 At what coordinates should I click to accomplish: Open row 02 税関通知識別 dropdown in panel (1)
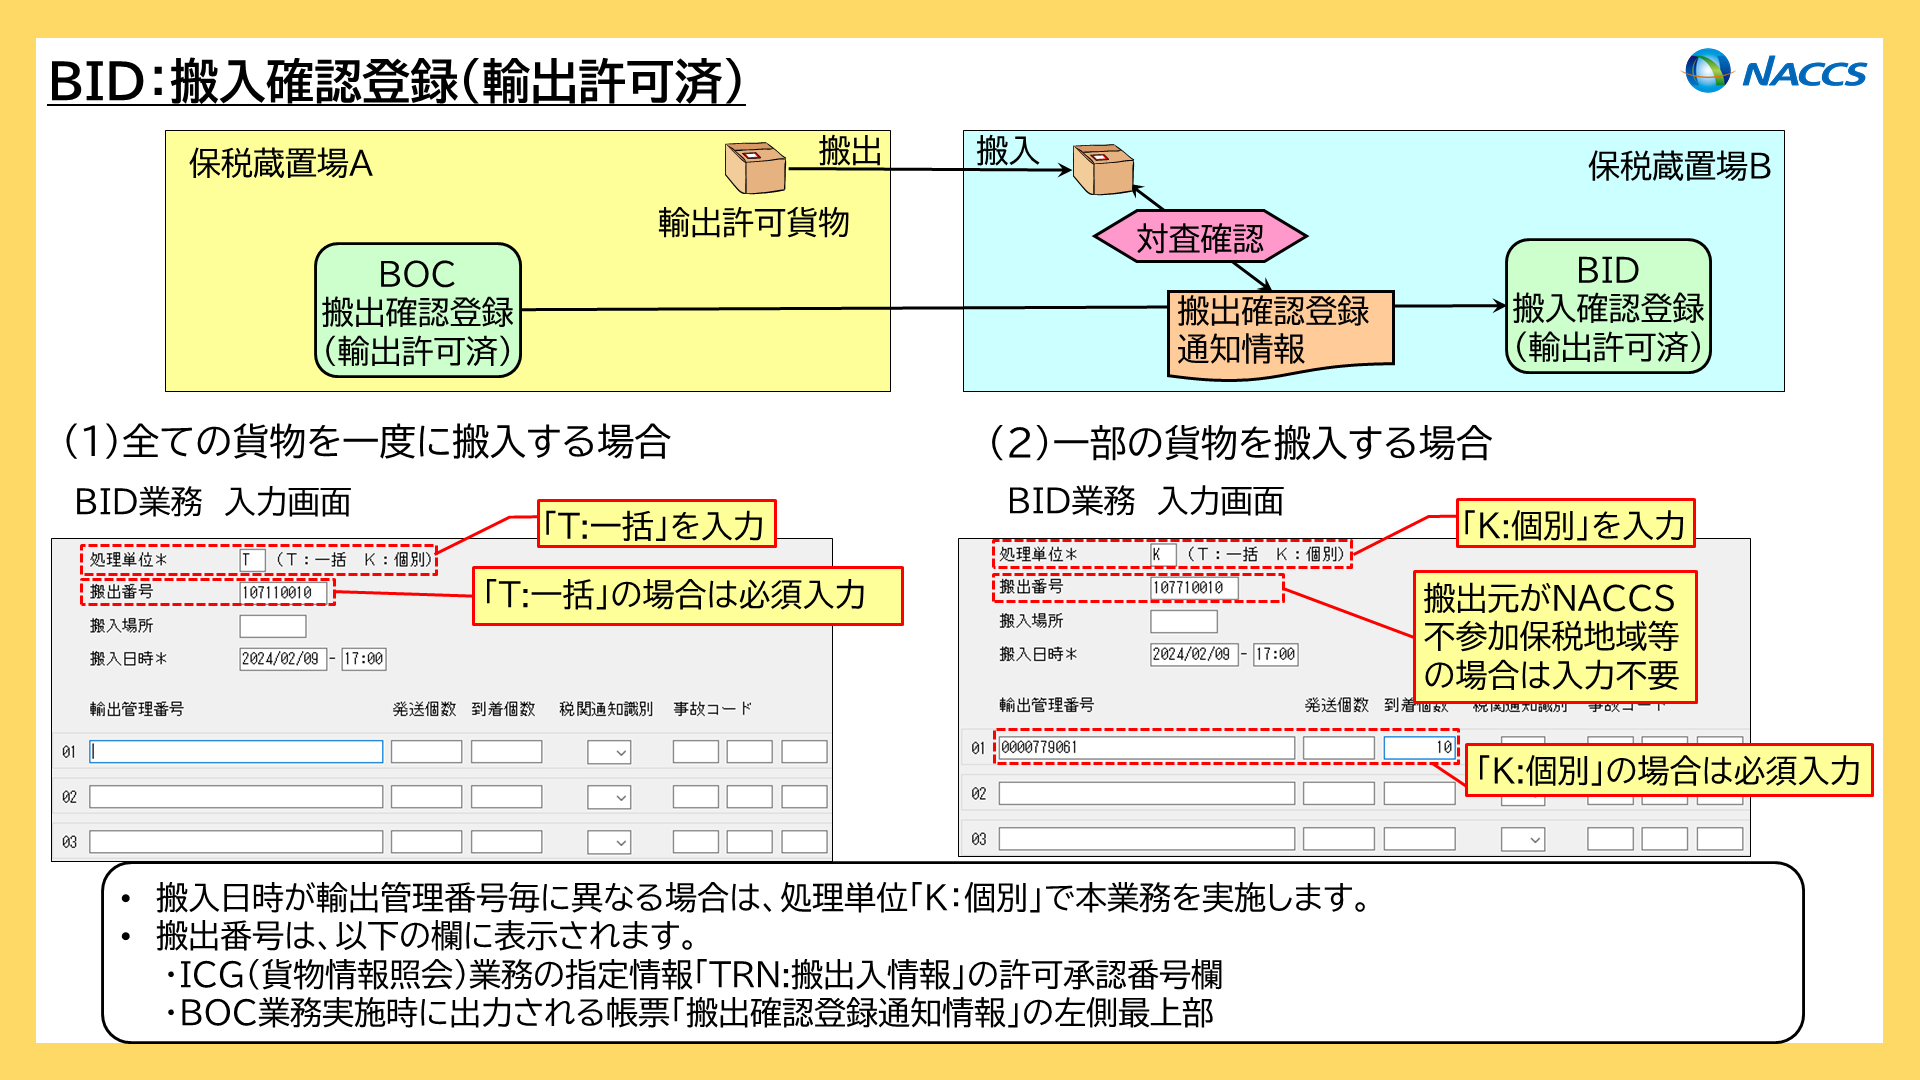pos(609,797)
